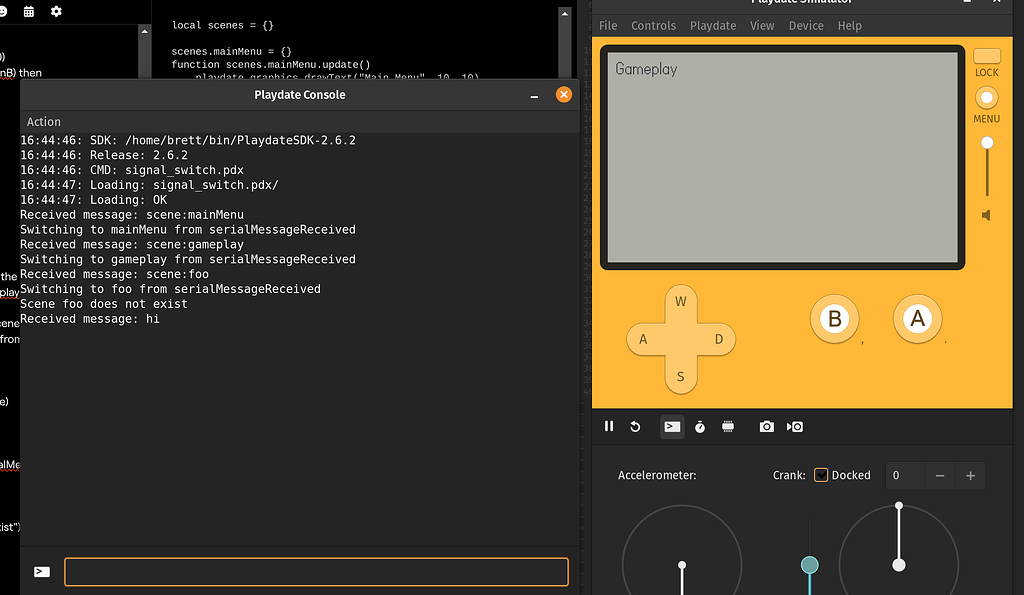Click the speaker icon below the volume slider
This screenshot has height=595, width=1024.
point(986,215)
